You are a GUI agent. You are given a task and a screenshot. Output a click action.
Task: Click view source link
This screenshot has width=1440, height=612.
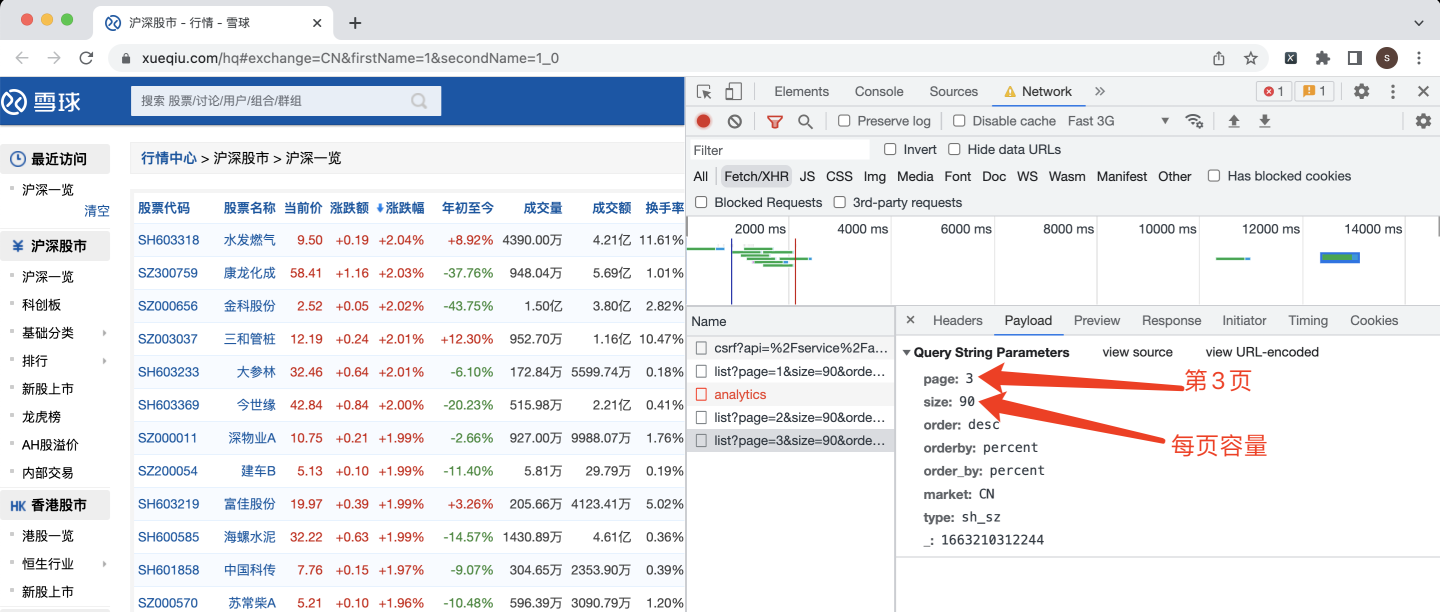pos(1137,352)
